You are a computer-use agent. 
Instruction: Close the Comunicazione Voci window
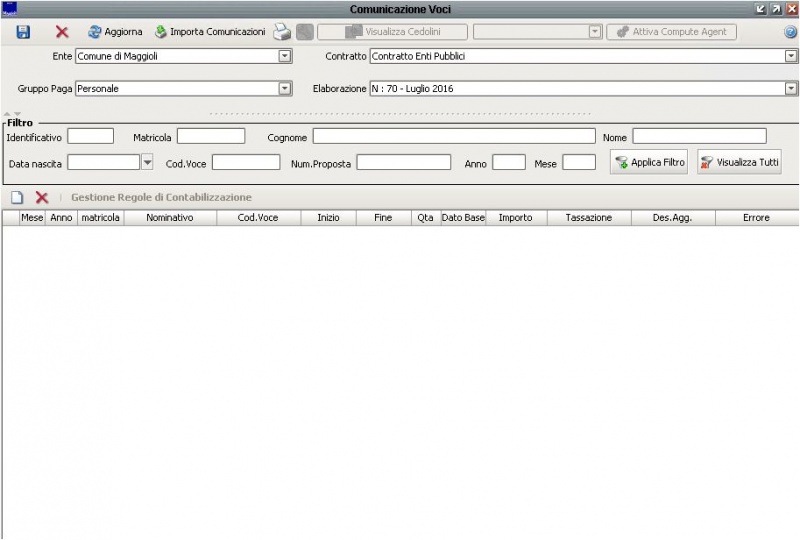click(x=792, y=9)
